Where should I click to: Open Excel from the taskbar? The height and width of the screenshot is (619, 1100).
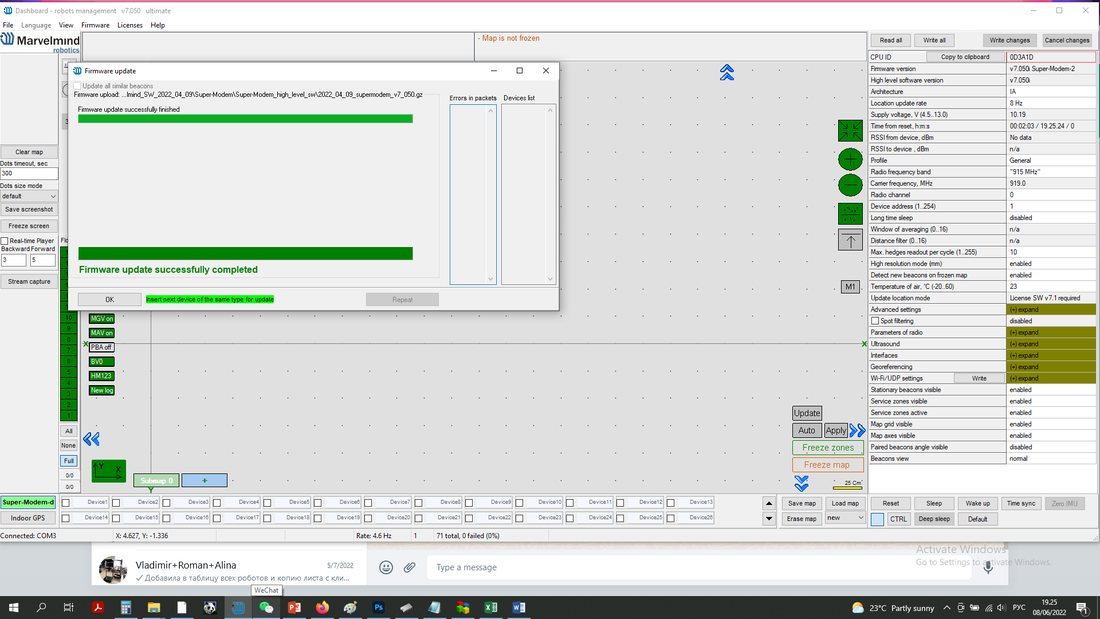pyautogui.click(x=490, y=608)
